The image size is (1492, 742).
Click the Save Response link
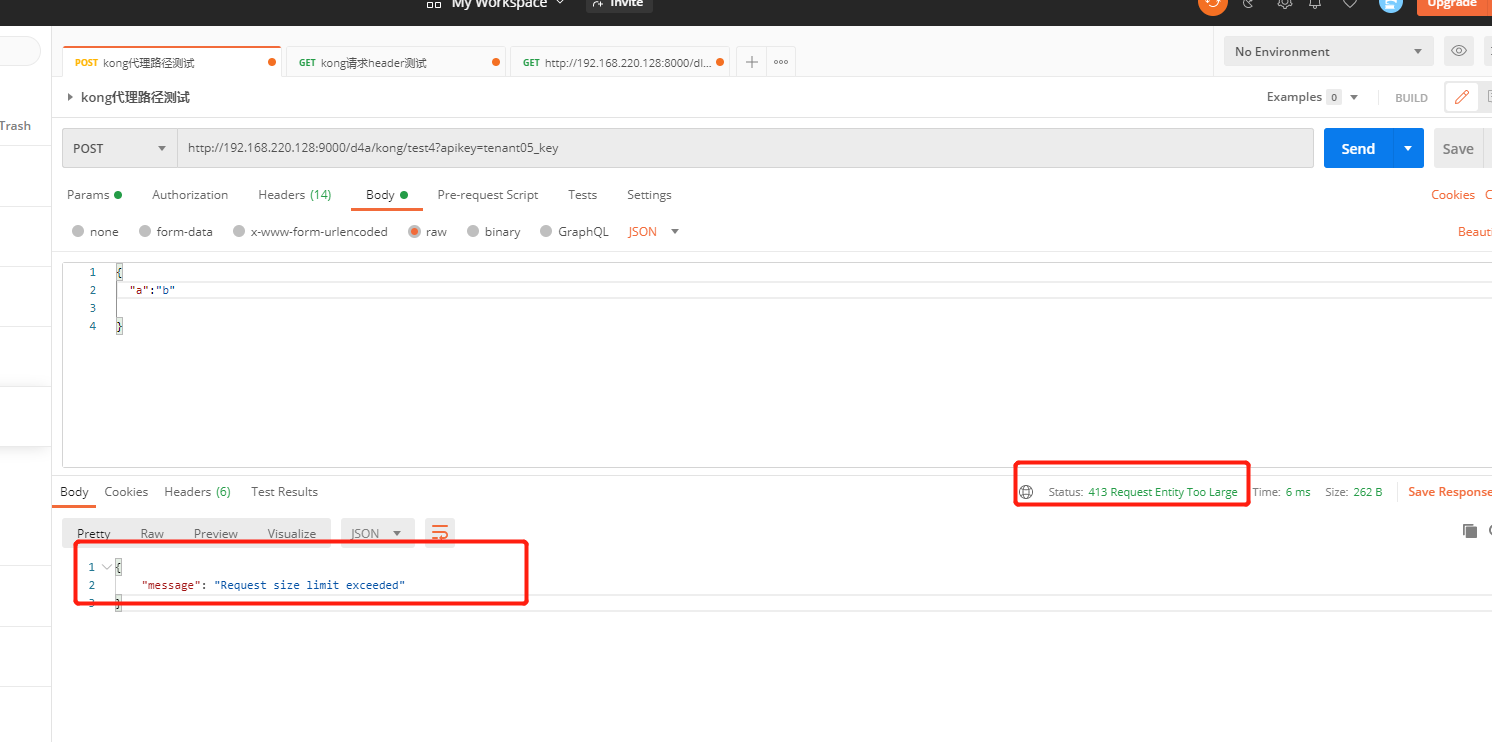pyautogui.click(x=1449, y=492)
